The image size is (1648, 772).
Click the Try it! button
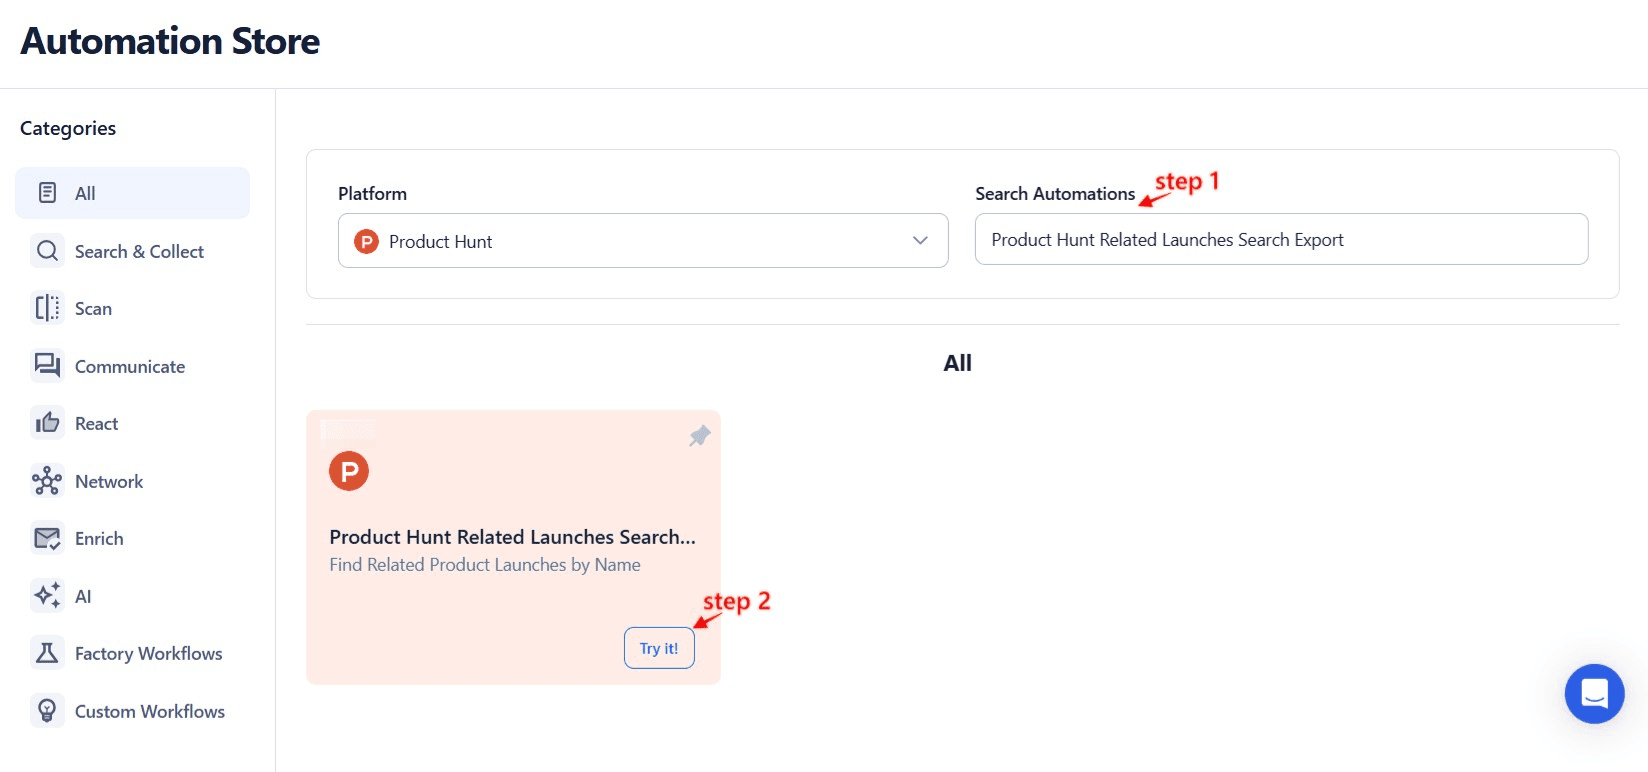click(658, 648)
